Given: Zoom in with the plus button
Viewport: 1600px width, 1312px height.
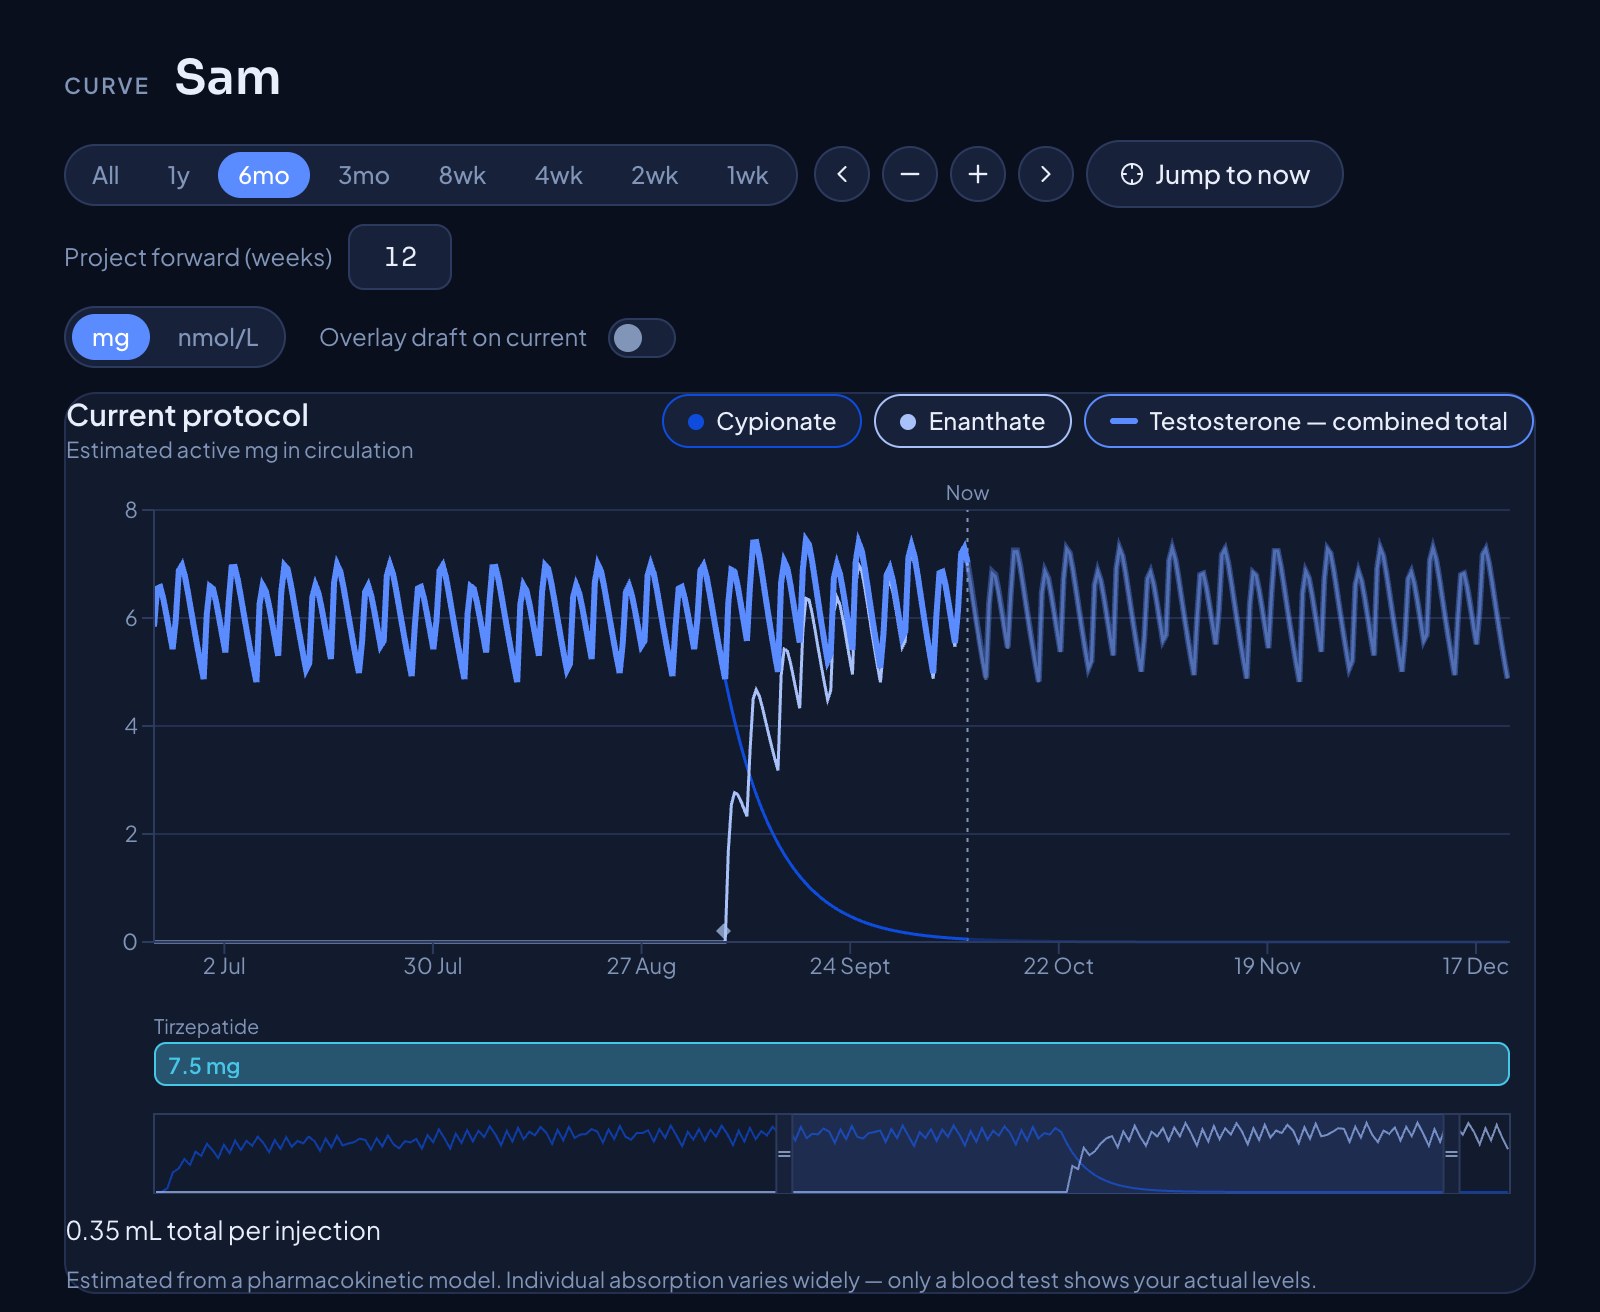Looking at the screenshot, I should [977, 174].
